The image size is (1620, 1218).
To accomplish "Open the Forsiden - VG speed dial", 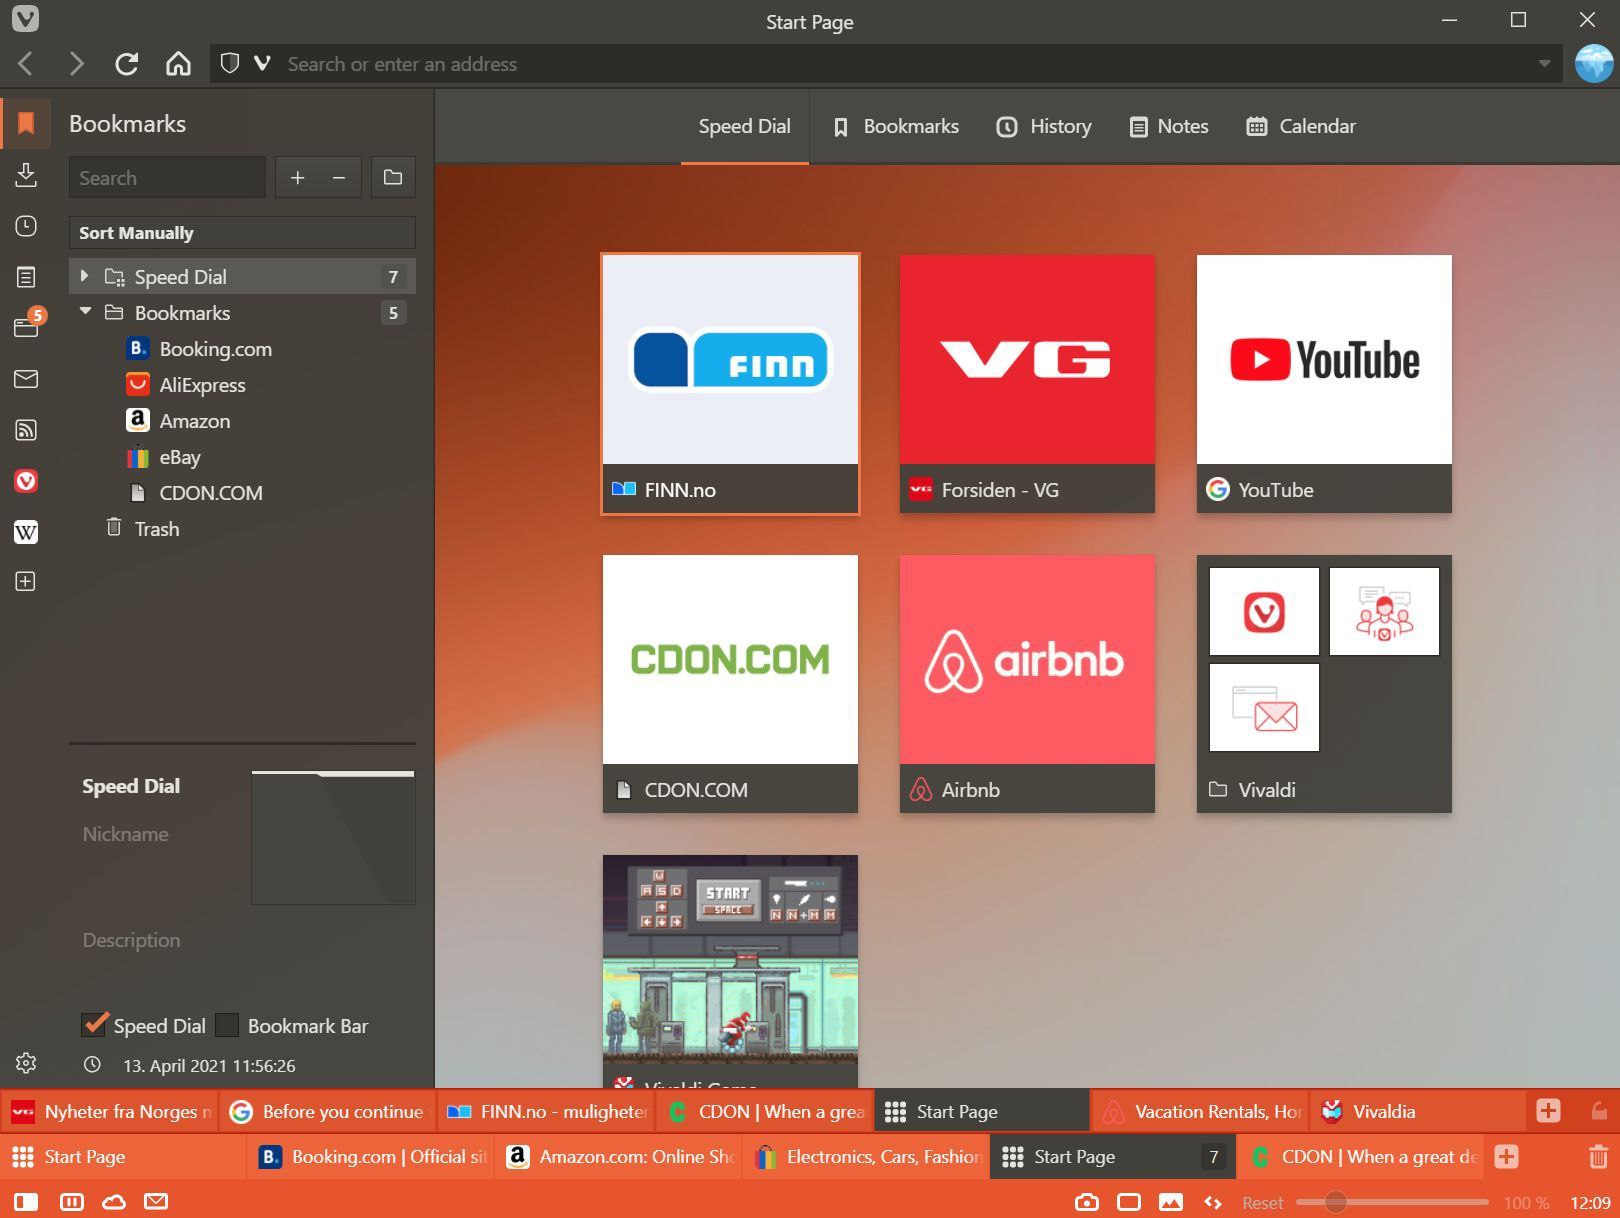I will coord(1027,383).
